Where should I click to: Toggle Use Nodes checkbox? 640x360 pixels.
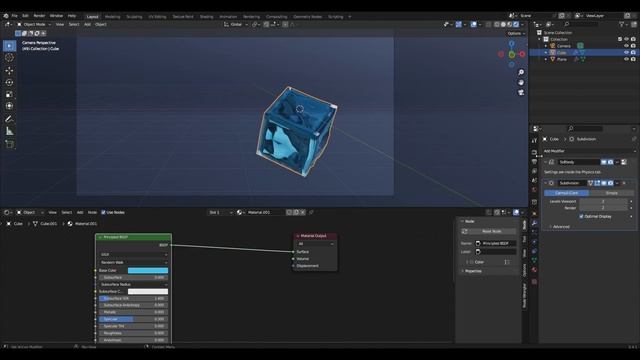(103, 212)
